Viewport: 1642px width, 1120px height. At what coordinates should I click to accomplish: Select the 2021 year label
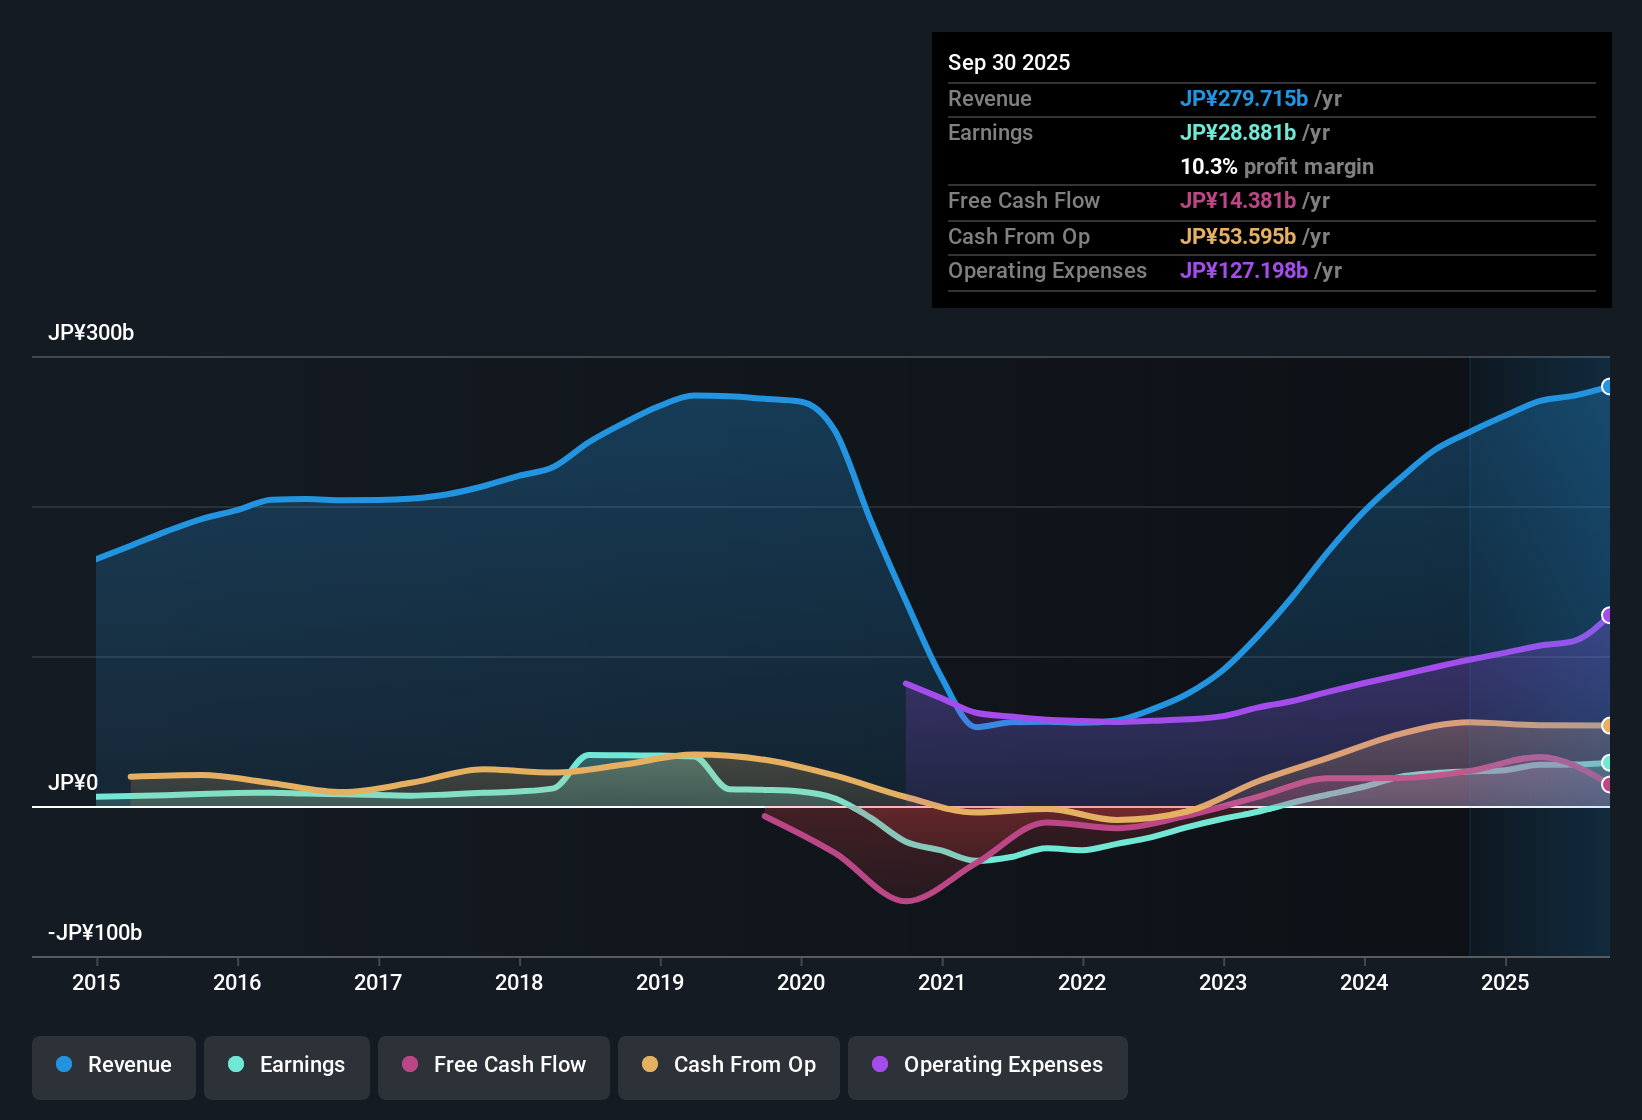coord(941,983)
